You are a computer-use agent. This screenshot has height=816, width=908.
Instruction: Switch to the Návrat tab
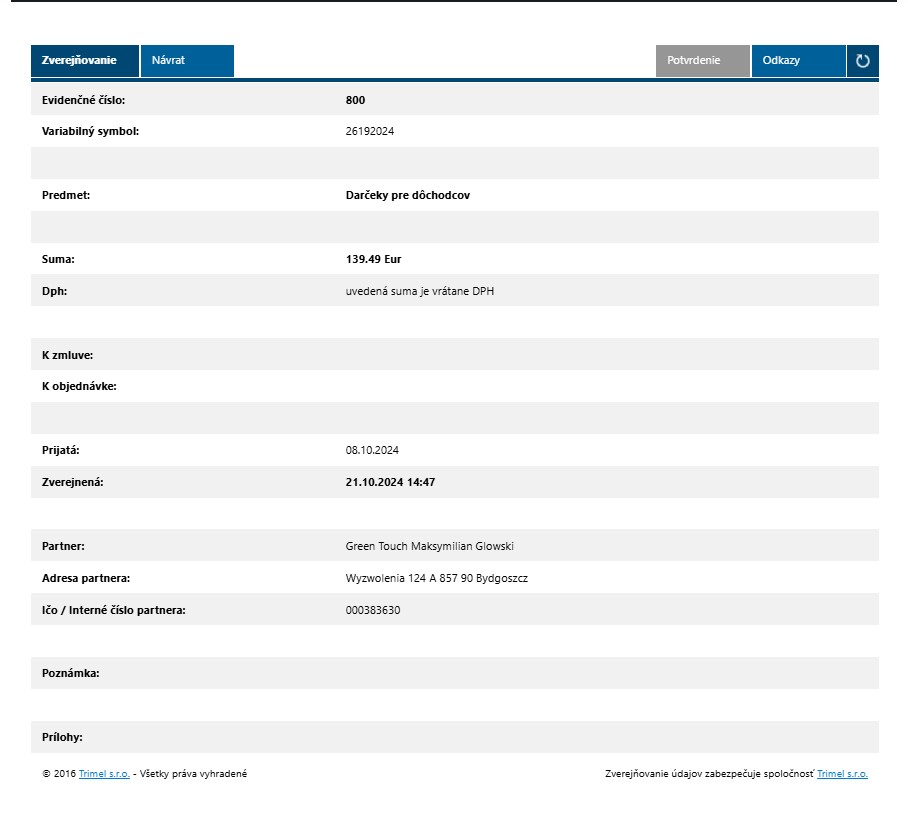point(187,61)
